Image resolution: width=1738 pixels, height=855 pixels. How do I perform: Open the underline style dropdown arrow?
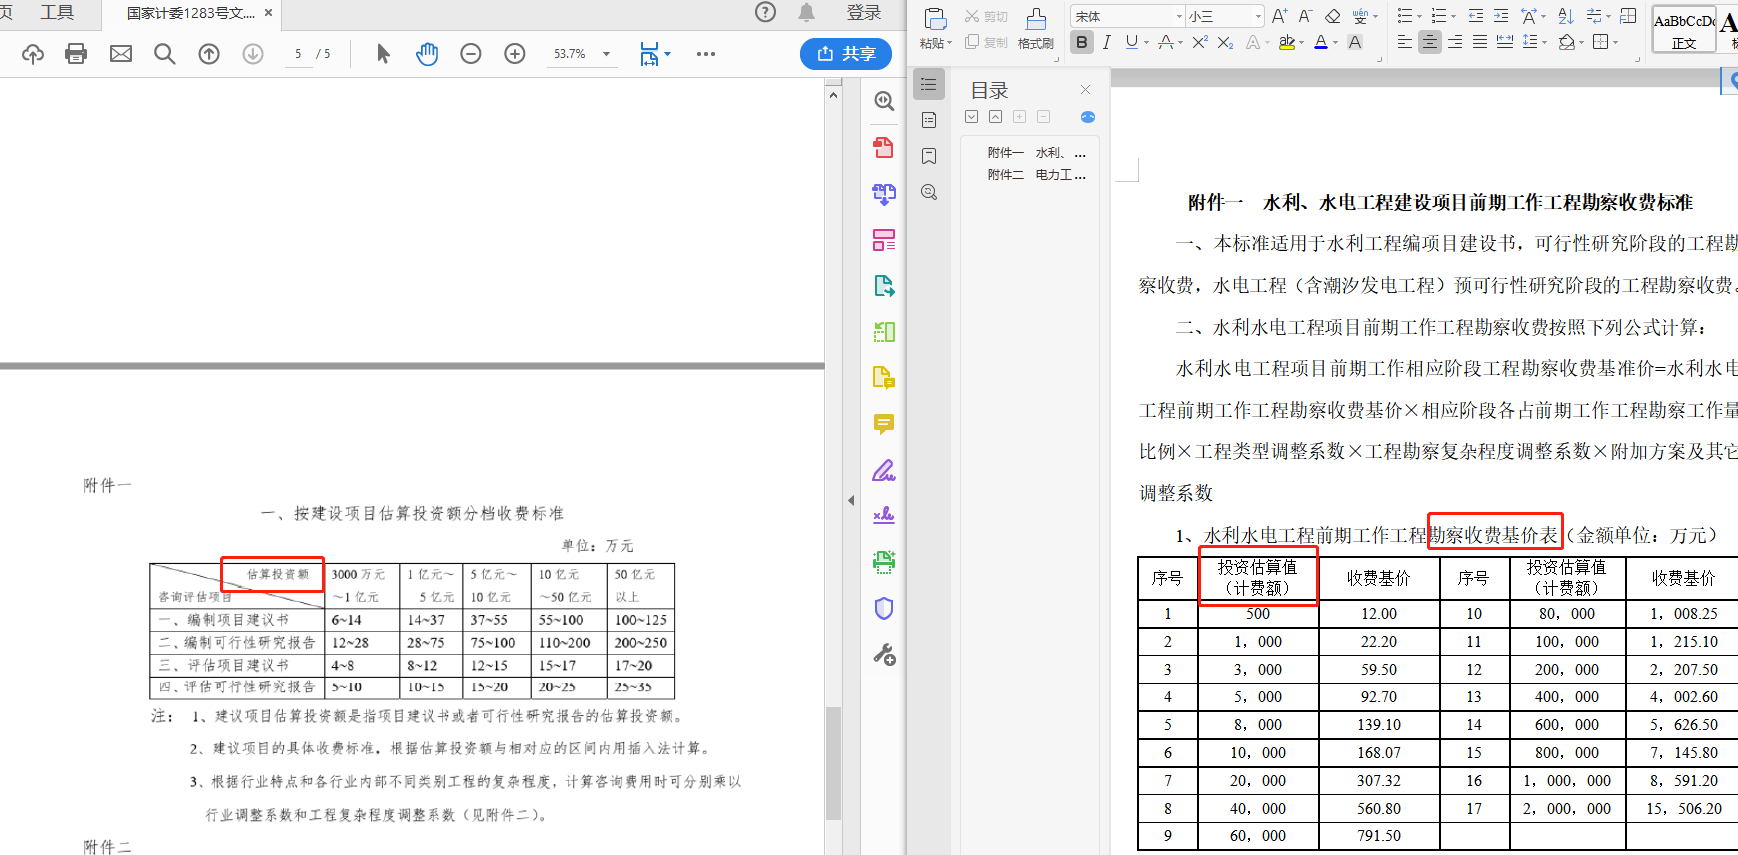pos(1146,43)
